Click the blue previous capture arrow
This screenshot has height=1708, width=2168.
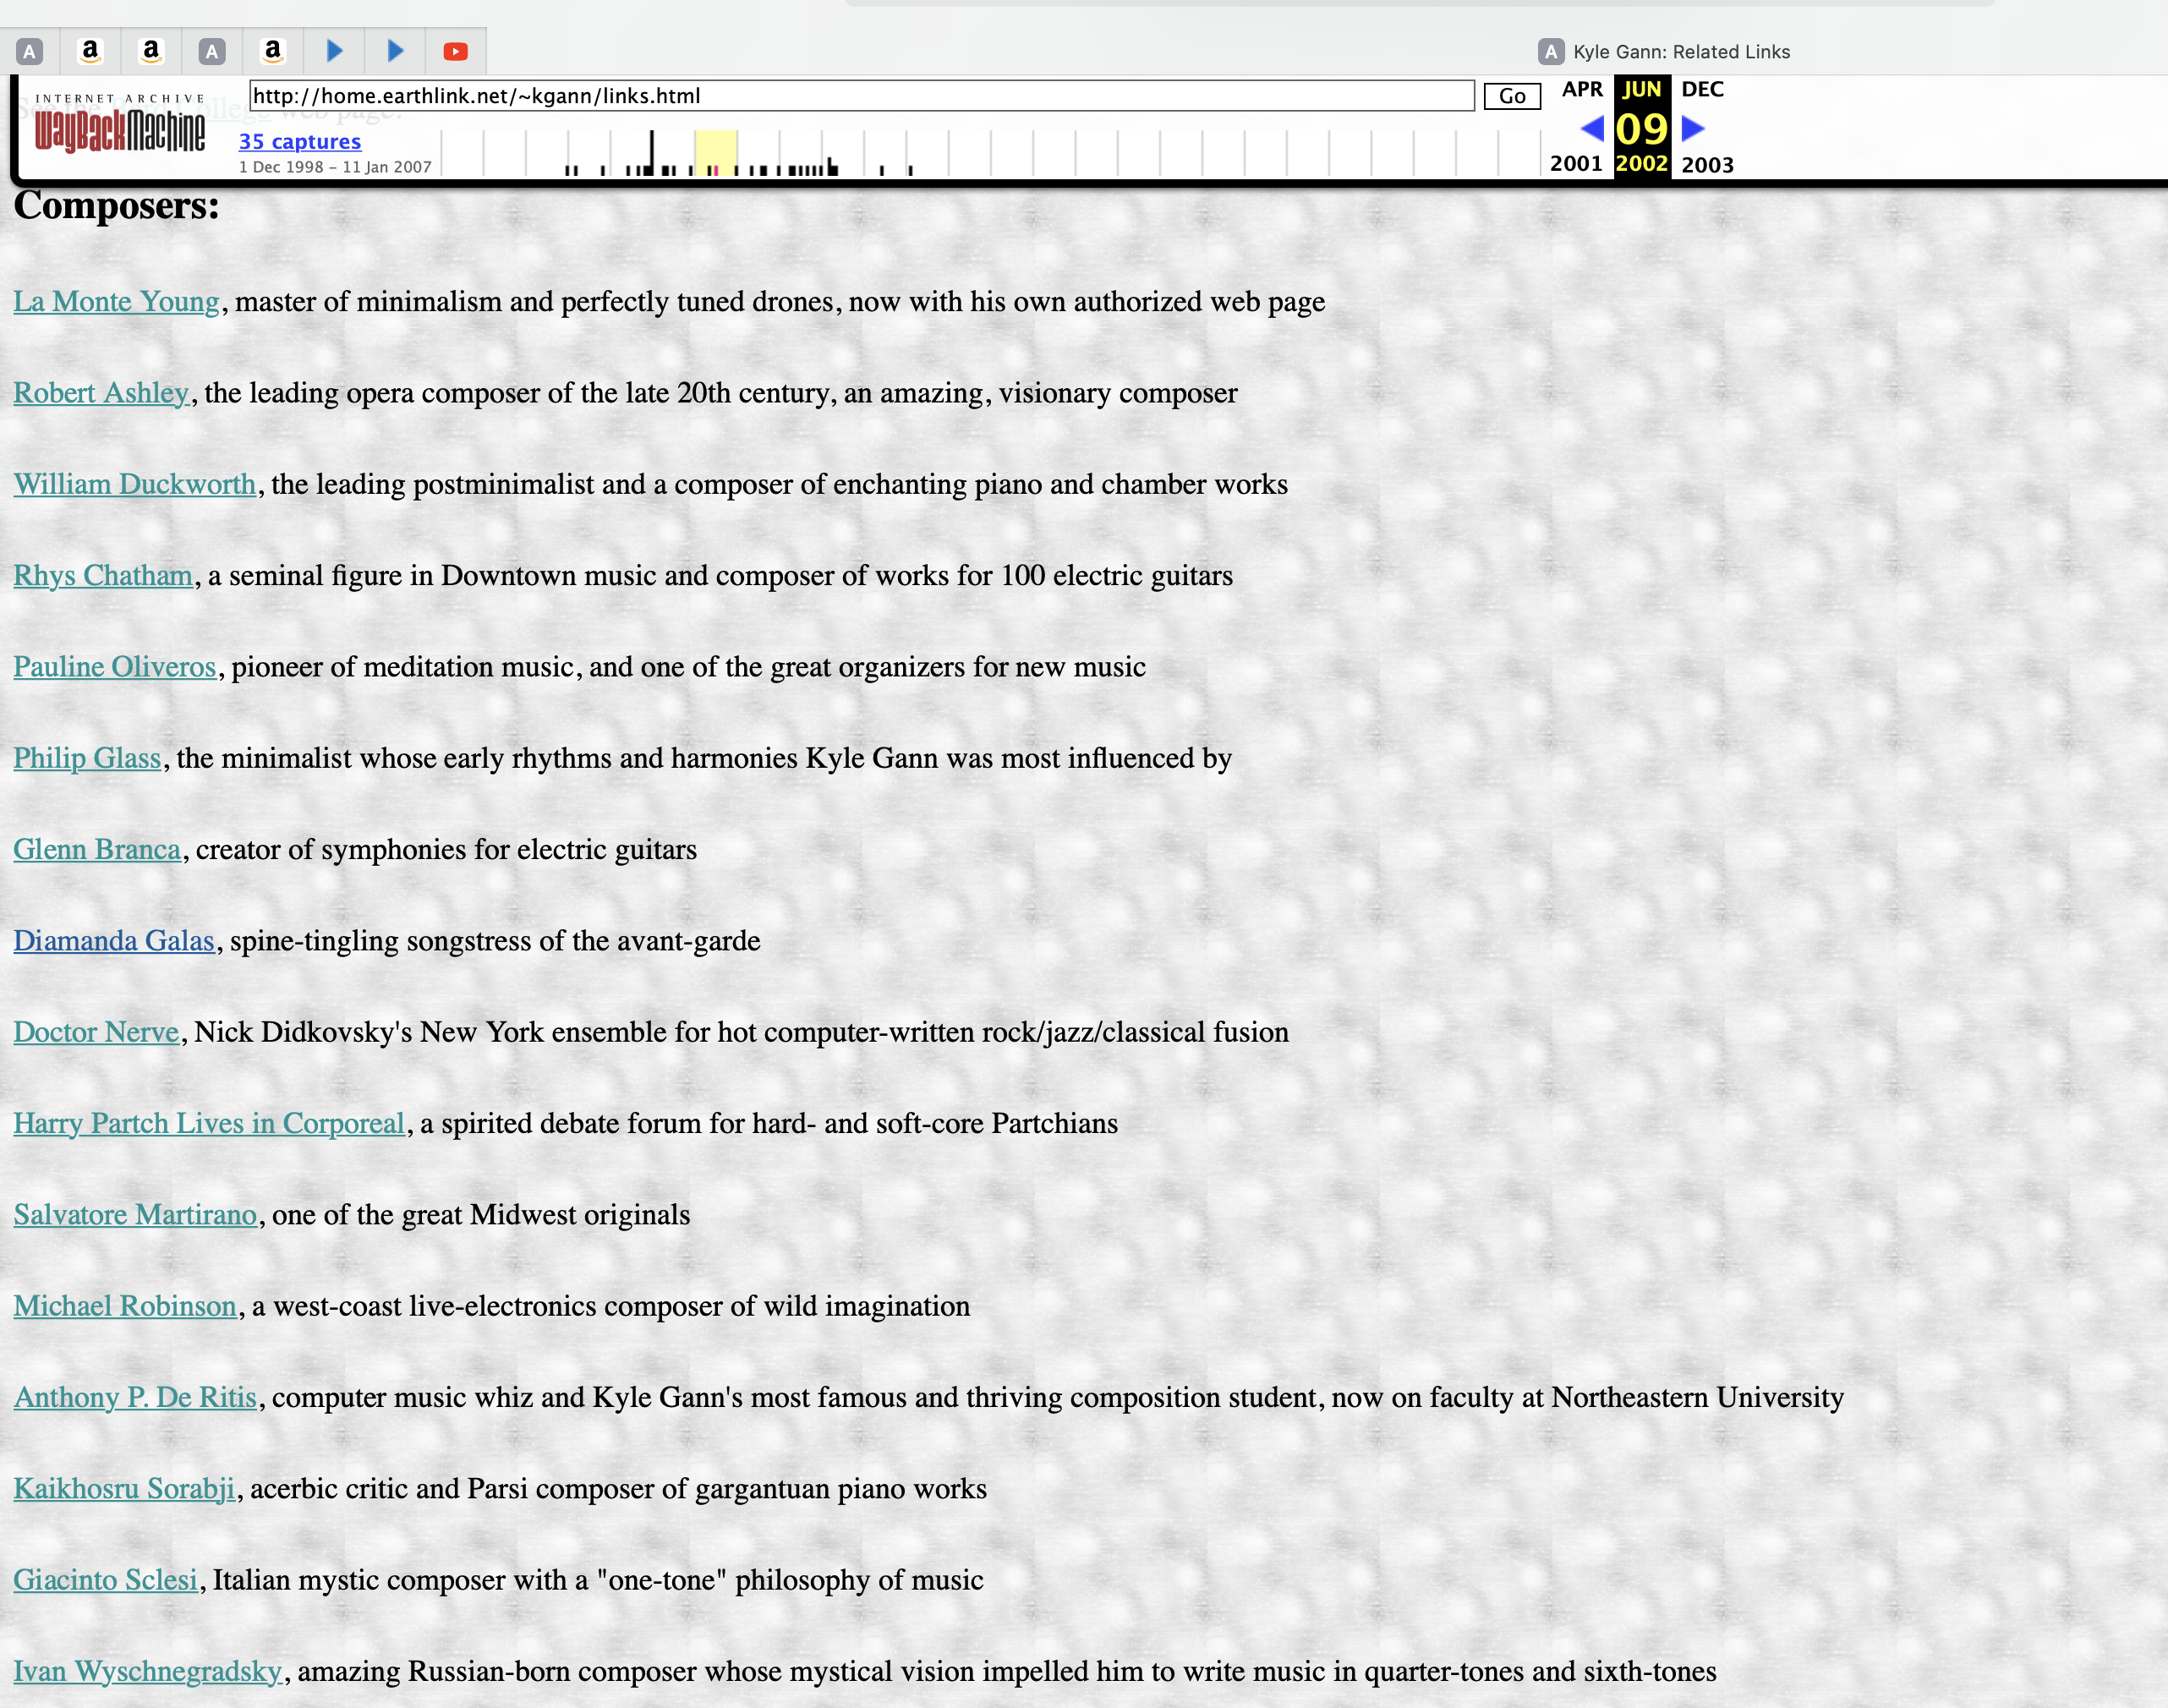click(1592, 129)
